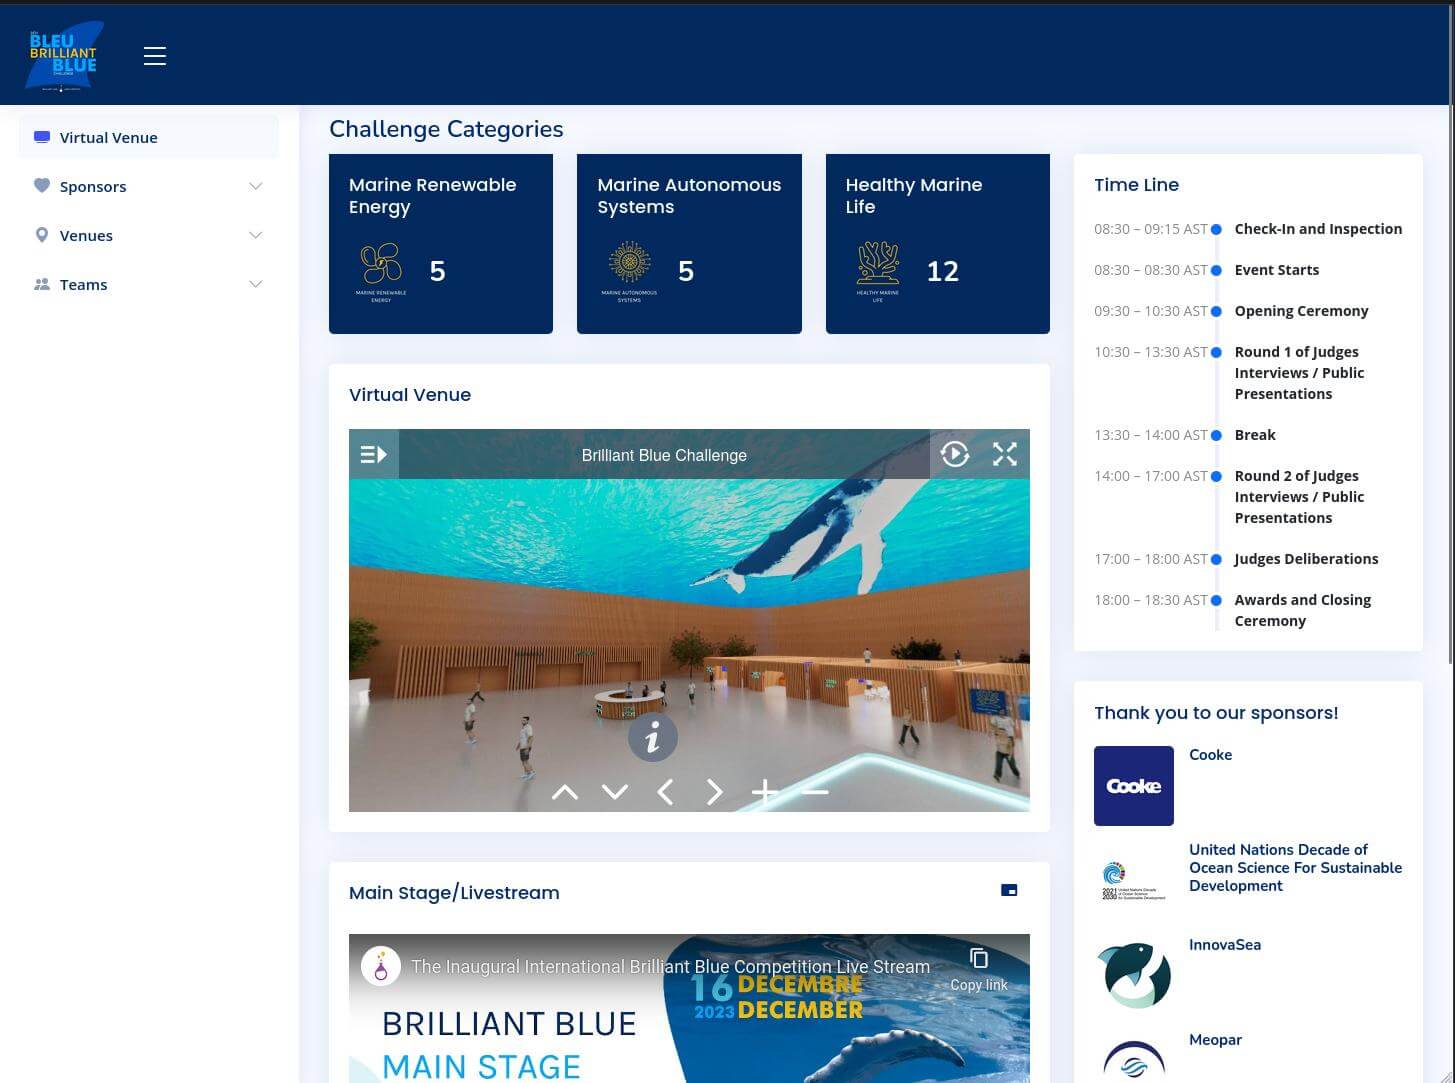Pan the venue view right
Screen dimensions: 1455x1083
click(x=714, y=792)
